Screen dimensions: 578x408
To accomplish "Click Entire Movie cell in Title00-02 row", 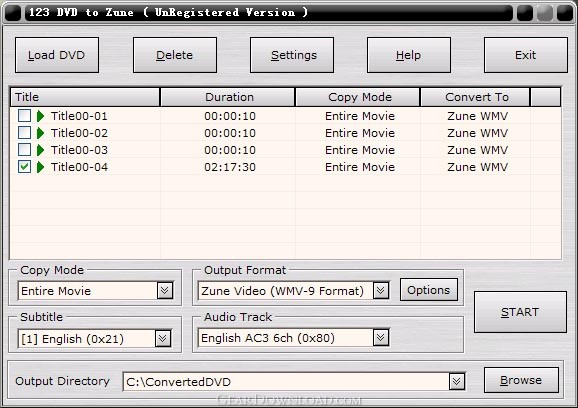I will click(x=360, y=133).
